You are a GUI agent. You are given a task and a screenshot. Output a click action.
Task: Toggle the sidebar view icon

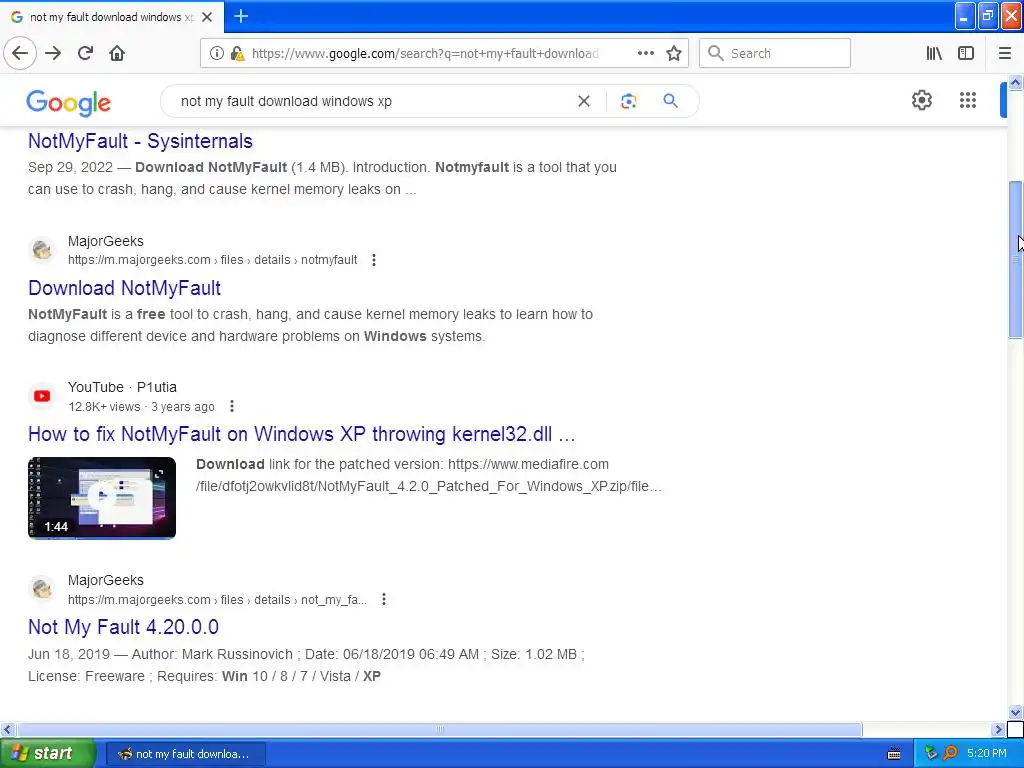(x=966, y=53)
